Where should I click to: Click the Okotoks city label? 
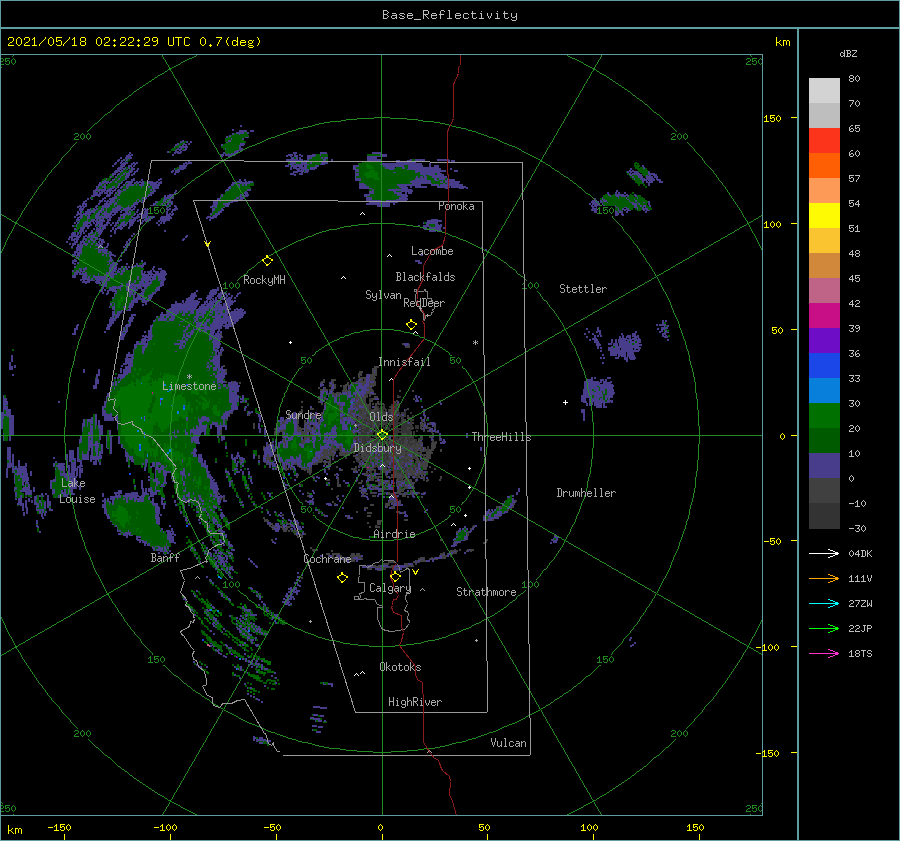click(x=400, y=667)
